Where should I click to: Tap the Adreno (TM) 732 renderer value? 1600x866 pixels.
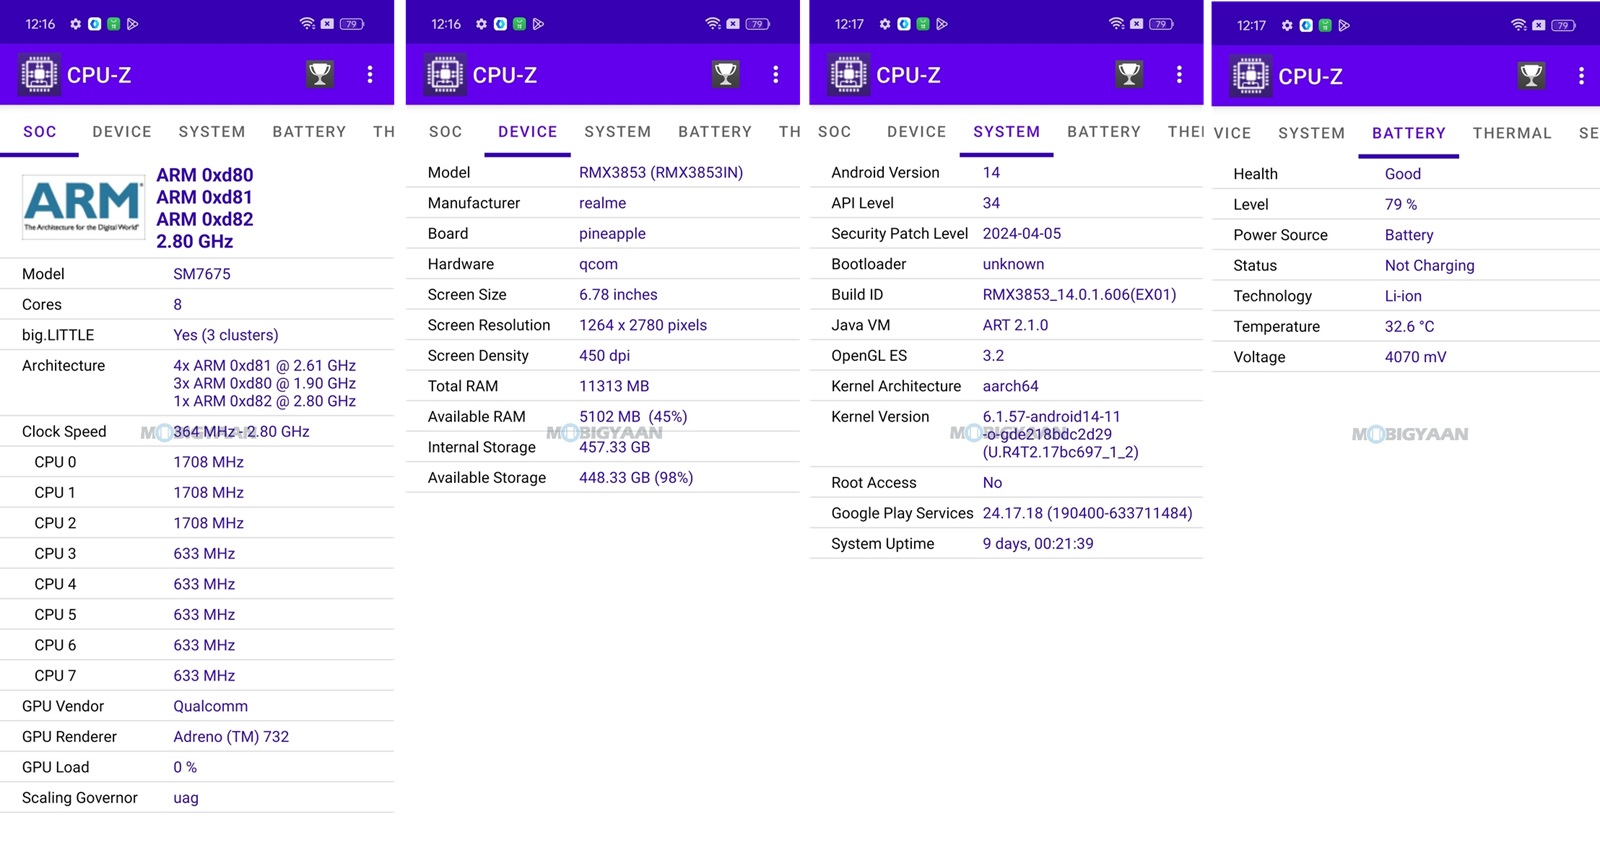pyautogui.click(x=231, y=737)
